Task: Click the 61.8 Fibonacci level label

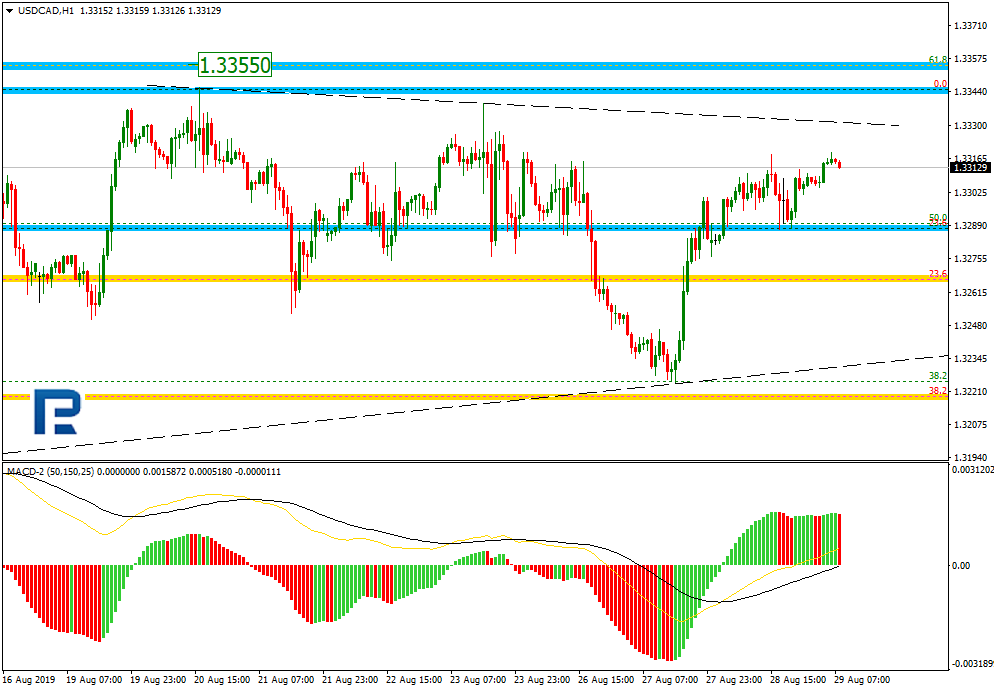Action: coord(938,60)
